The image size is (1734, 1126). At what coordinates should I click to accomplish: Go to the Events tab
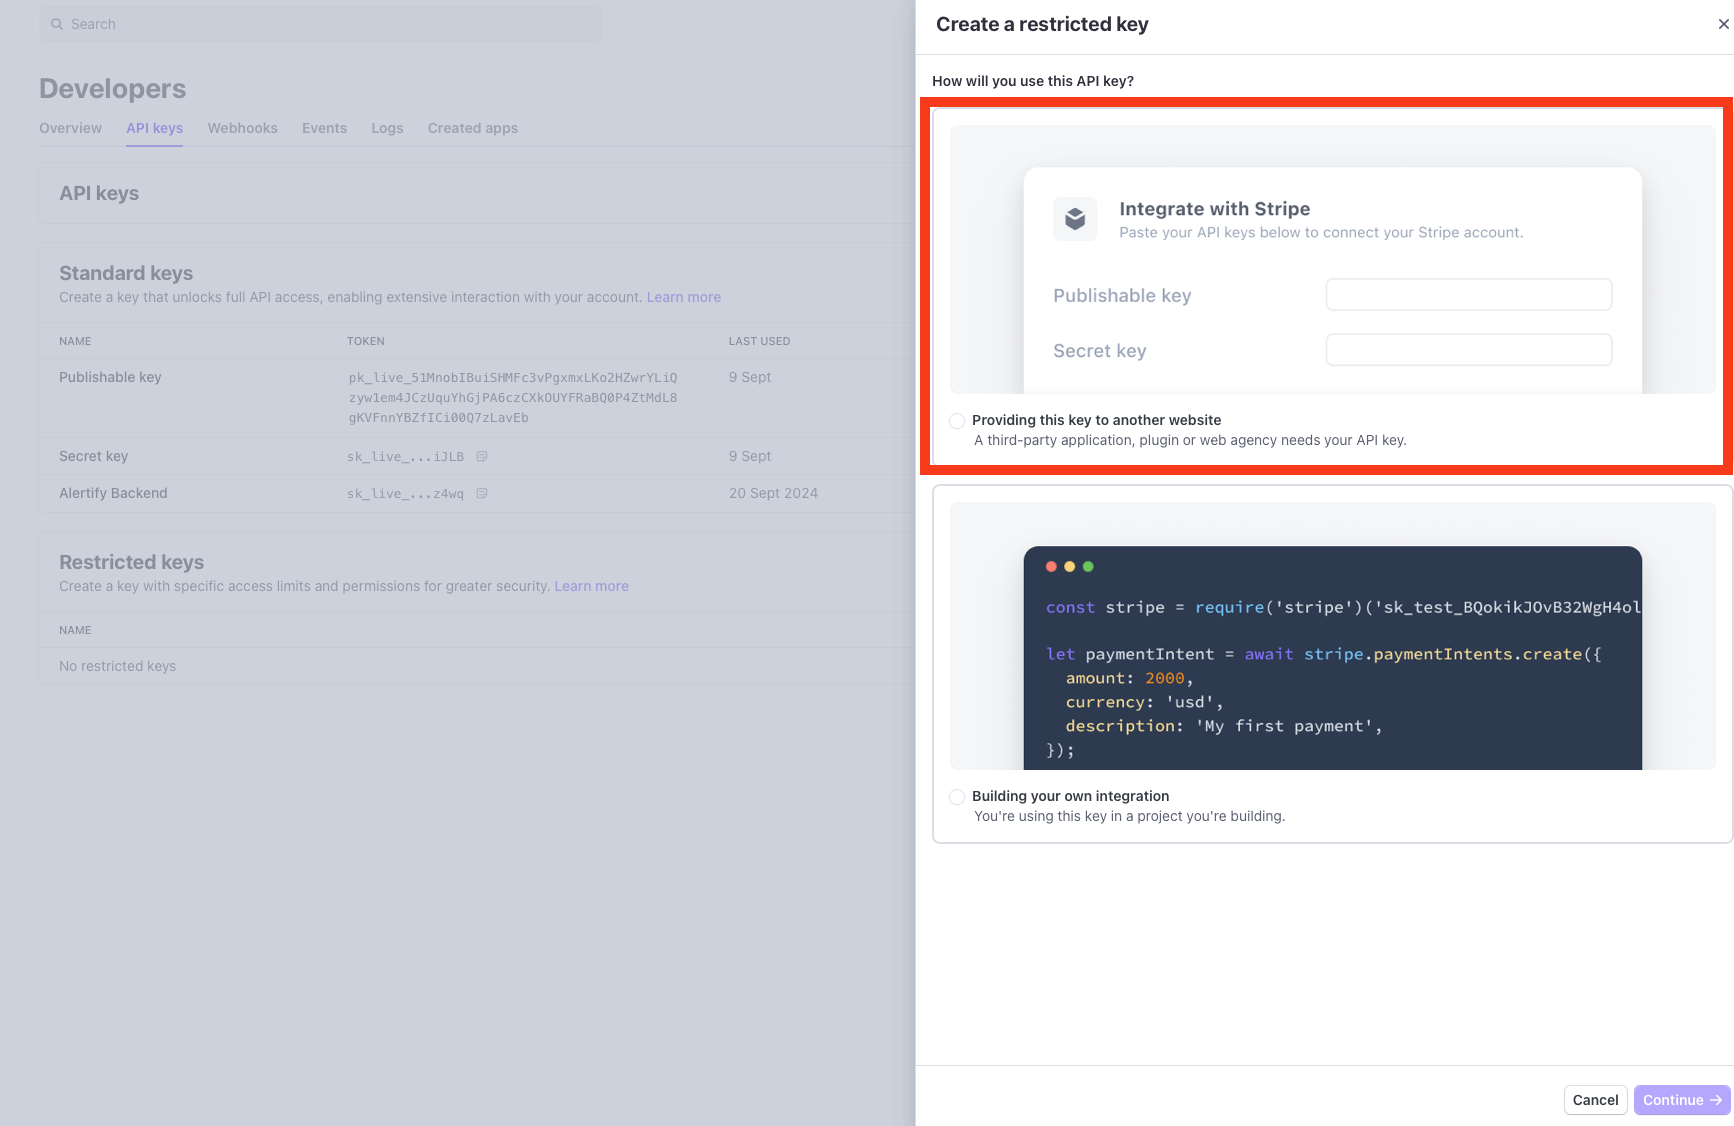(324, 128)
